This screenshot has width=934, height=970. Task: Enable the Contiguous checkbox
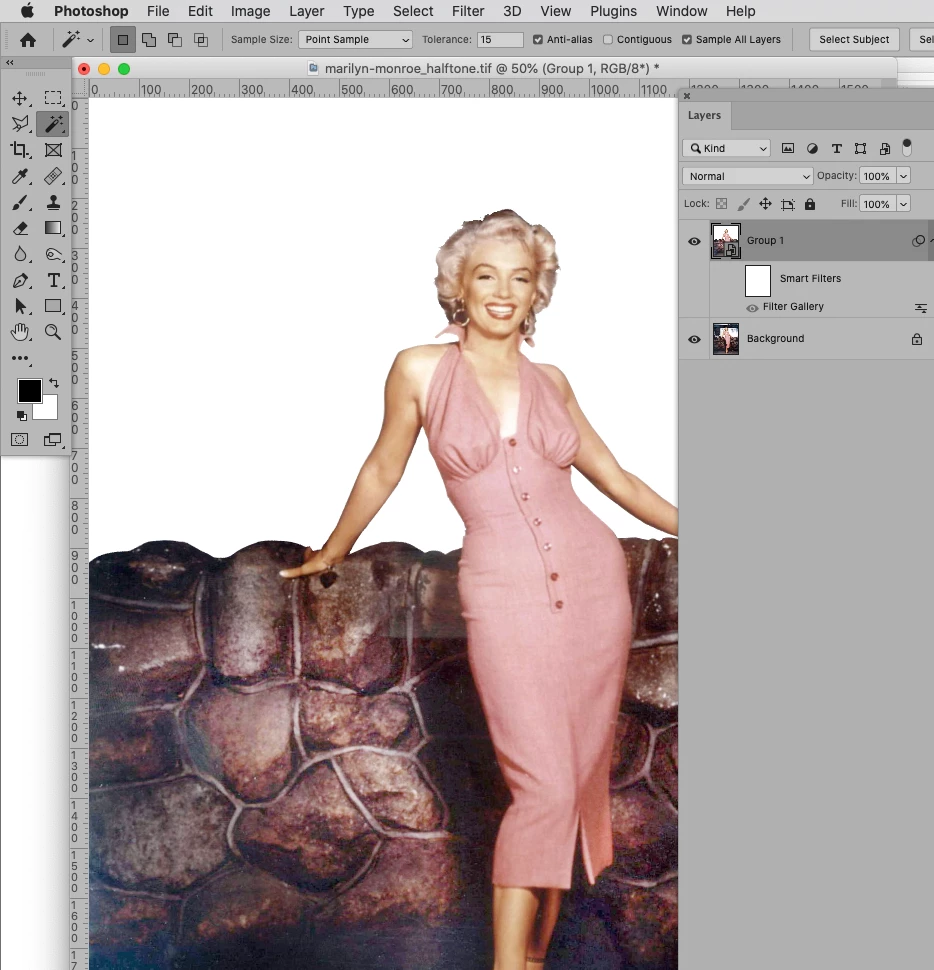coord(608,40)
